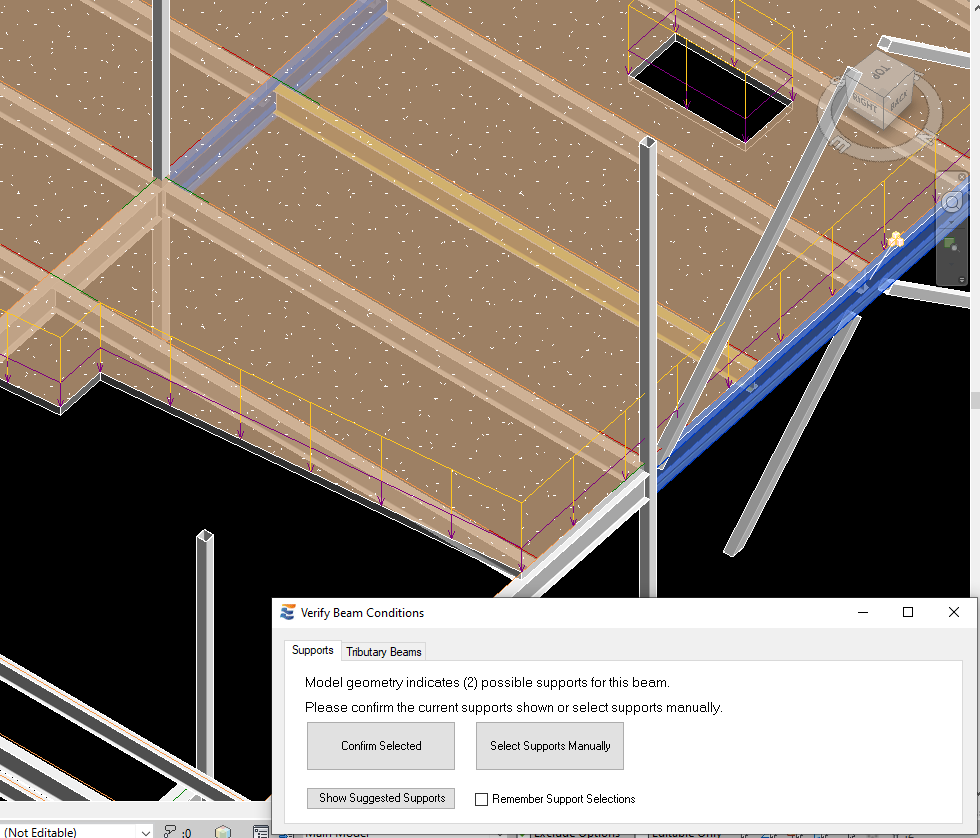Click the TOP face of the ViewCube
This screenshot has height=838, width=980.
pos(880,73)
